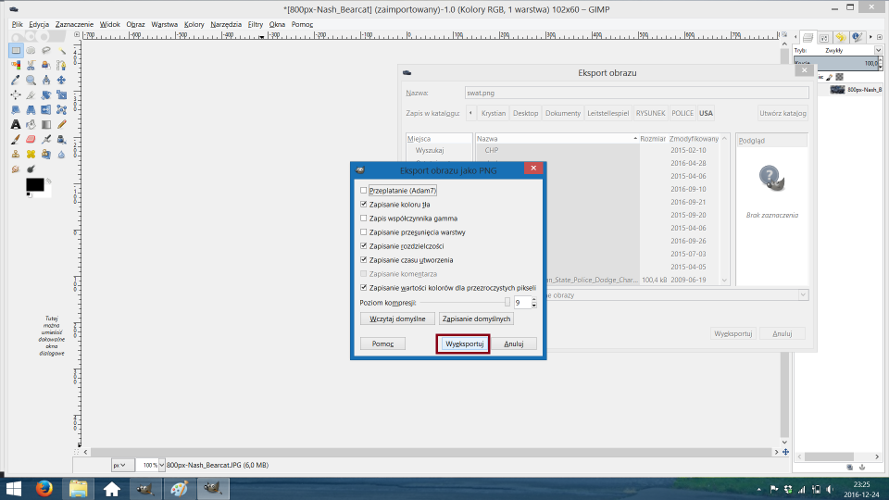This screenshot has height=500, width=889.
Task: Enable Przeplatanie (Adam7) checkbox
Action: [363, 190]
